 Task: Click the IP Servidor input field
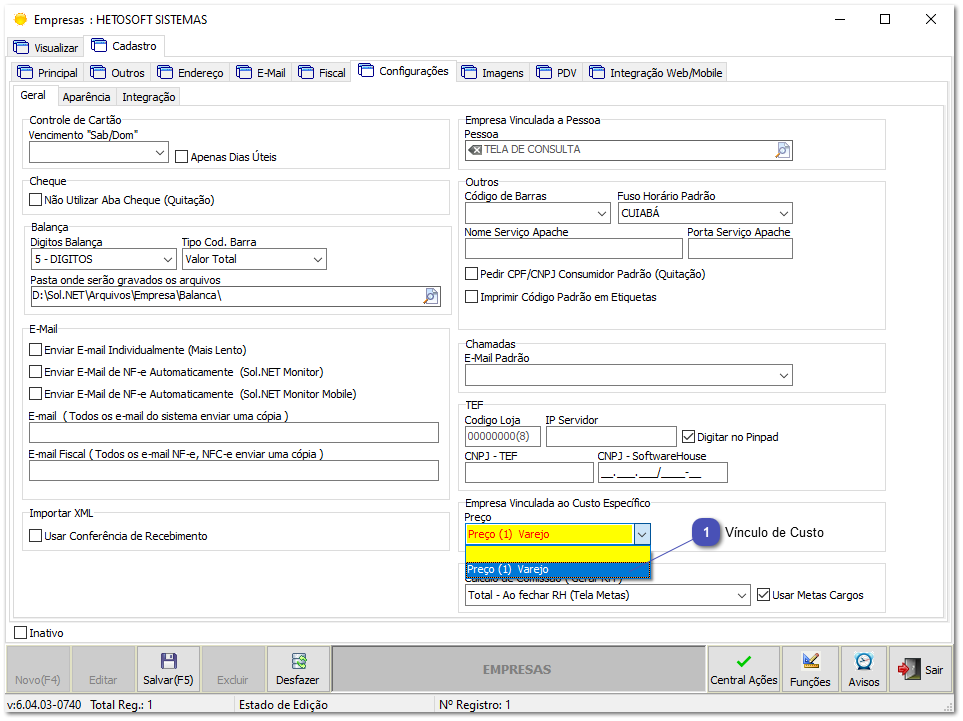click(610, 437)
